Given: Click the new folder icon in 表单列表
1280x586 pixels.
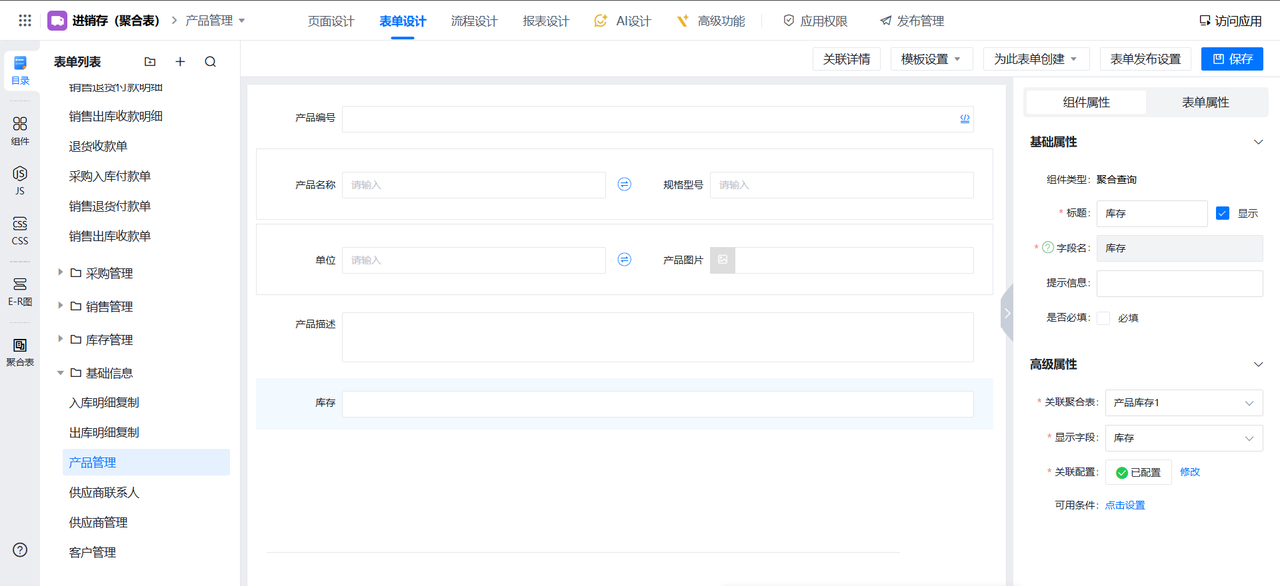Looking at the screenshot, I should click(150, 62).
